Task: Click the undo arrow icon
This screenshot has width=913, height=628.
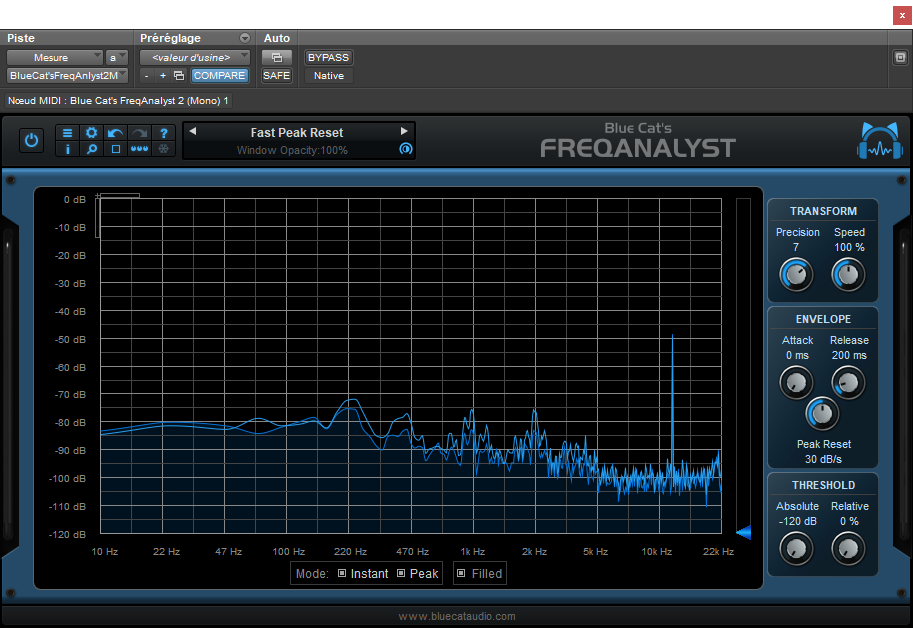Action: coord(115,133)
